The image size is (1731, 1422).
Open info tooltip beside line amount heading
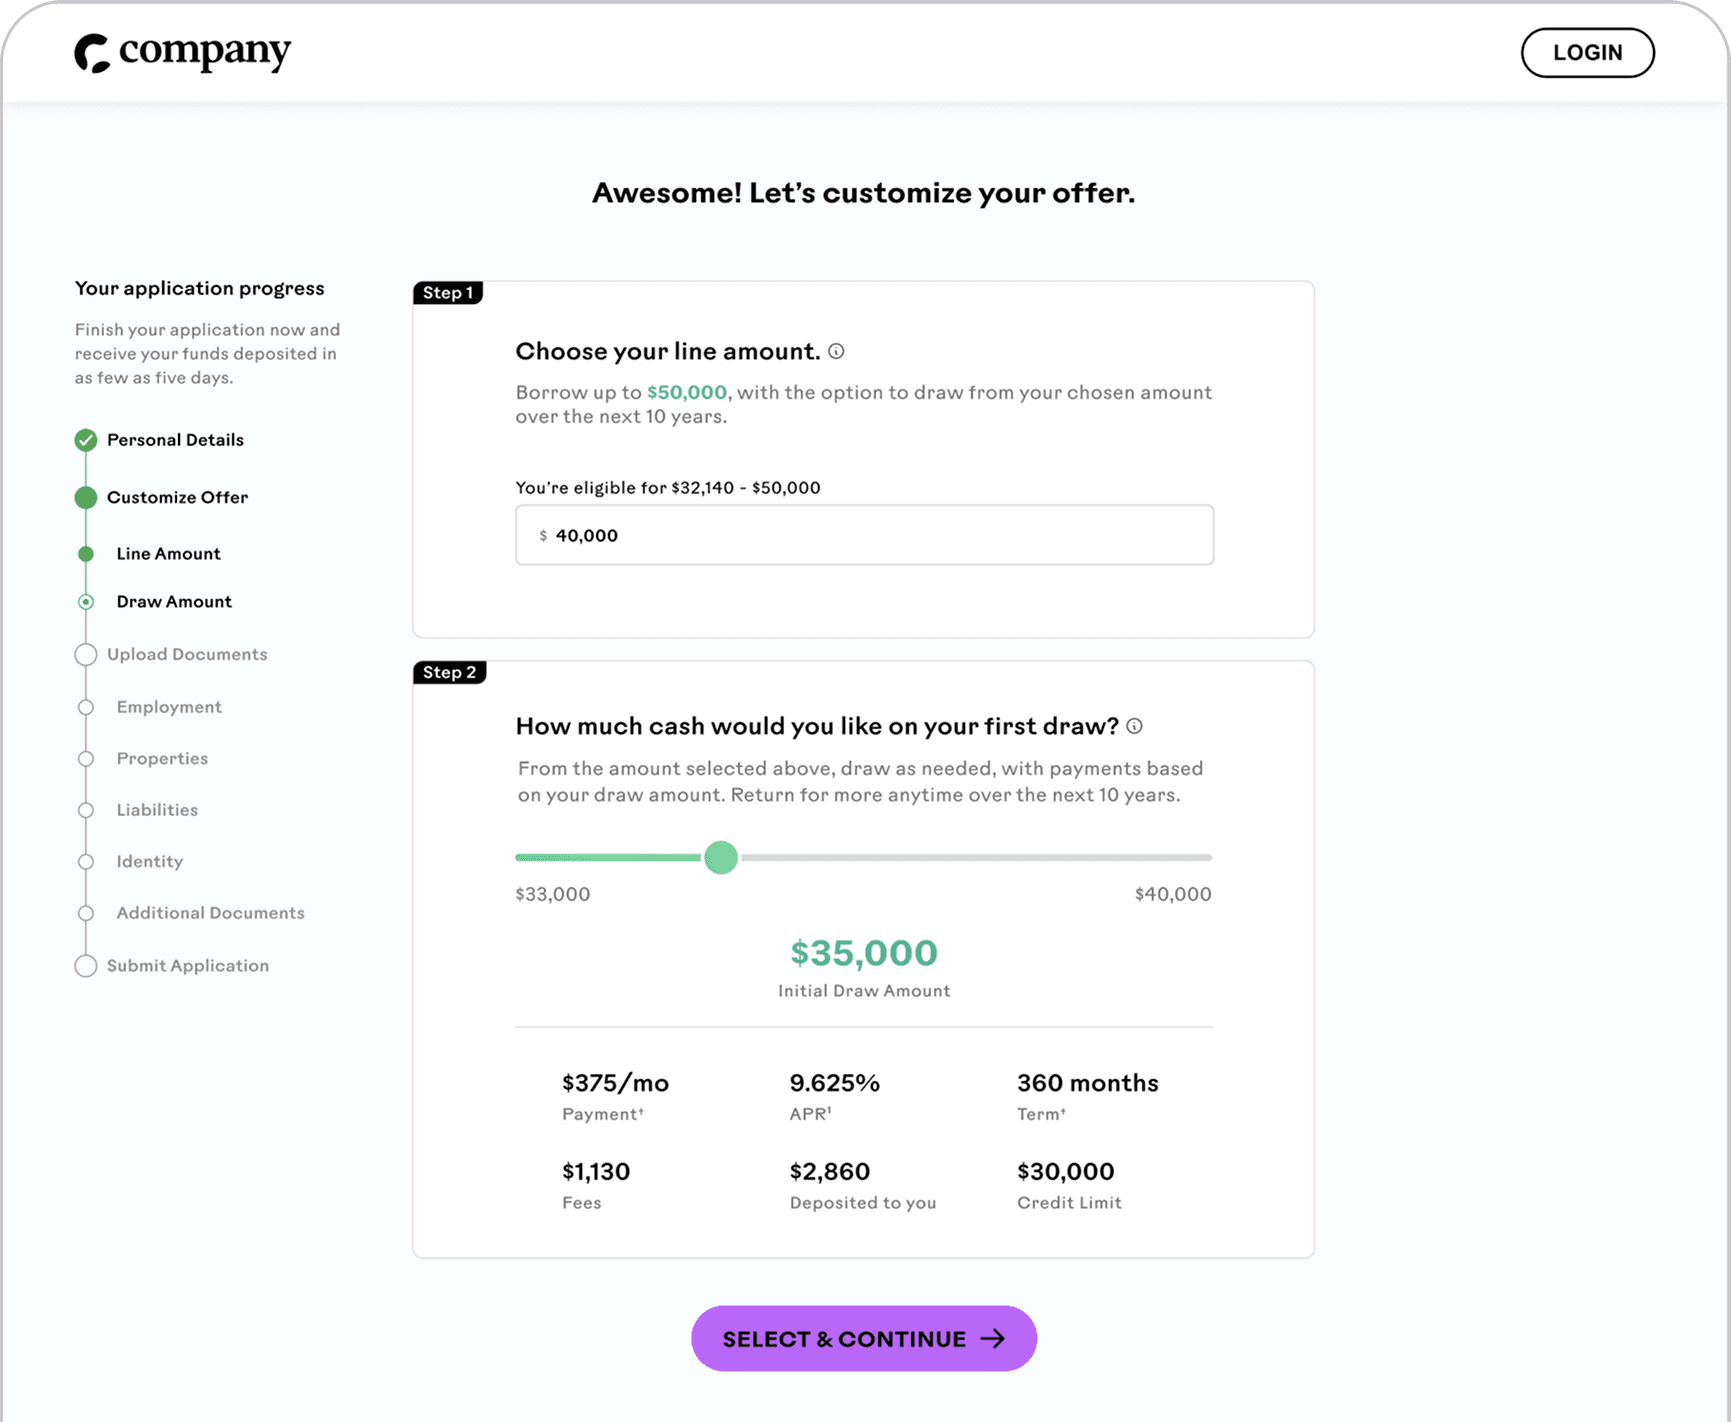pyautogui.click(x=836, y=351)
